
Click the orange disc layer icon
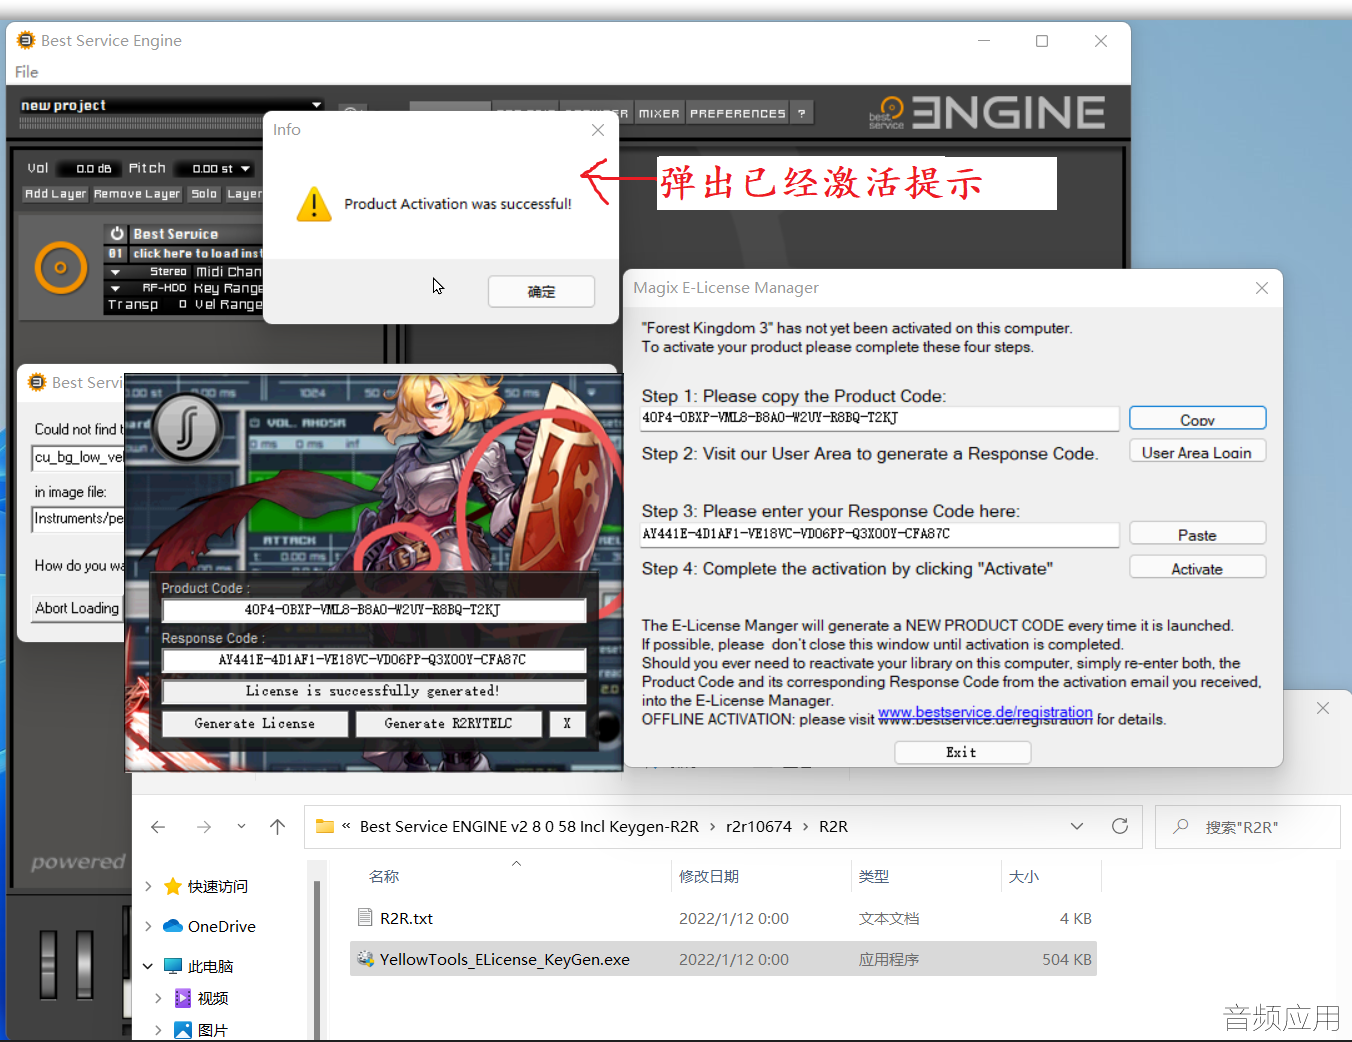(61, 268)
